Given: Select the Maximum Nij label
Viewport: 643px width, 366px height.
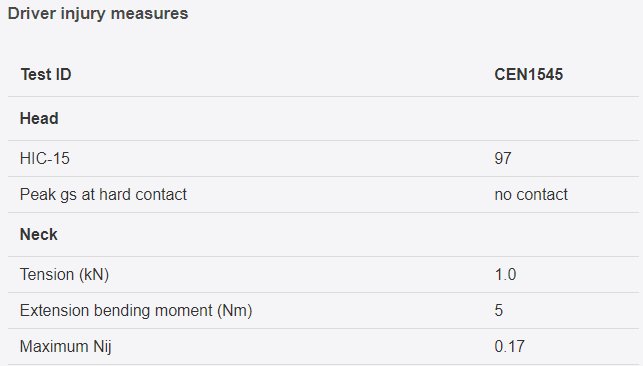Looking at the screenshot, I should tap(66, 347).
